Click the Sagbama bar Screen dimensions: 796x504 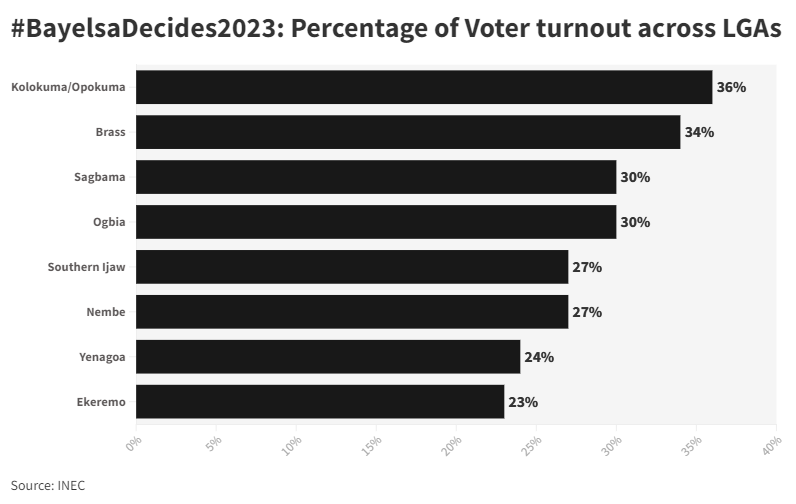pos(376,177)
